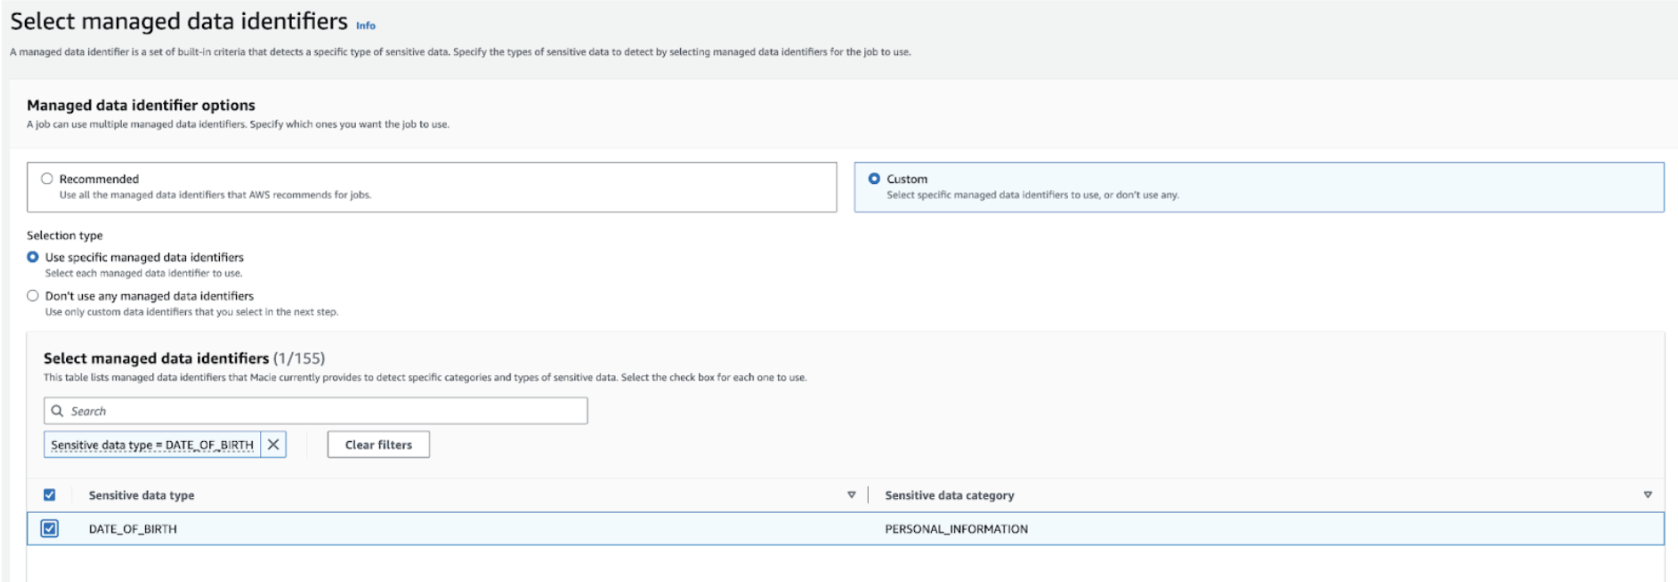Image resolution: width=1678 pixels, height=582 pixels.
Task: Click the Clear filters button
Action: pyautogui.click(x=379, y=445)
